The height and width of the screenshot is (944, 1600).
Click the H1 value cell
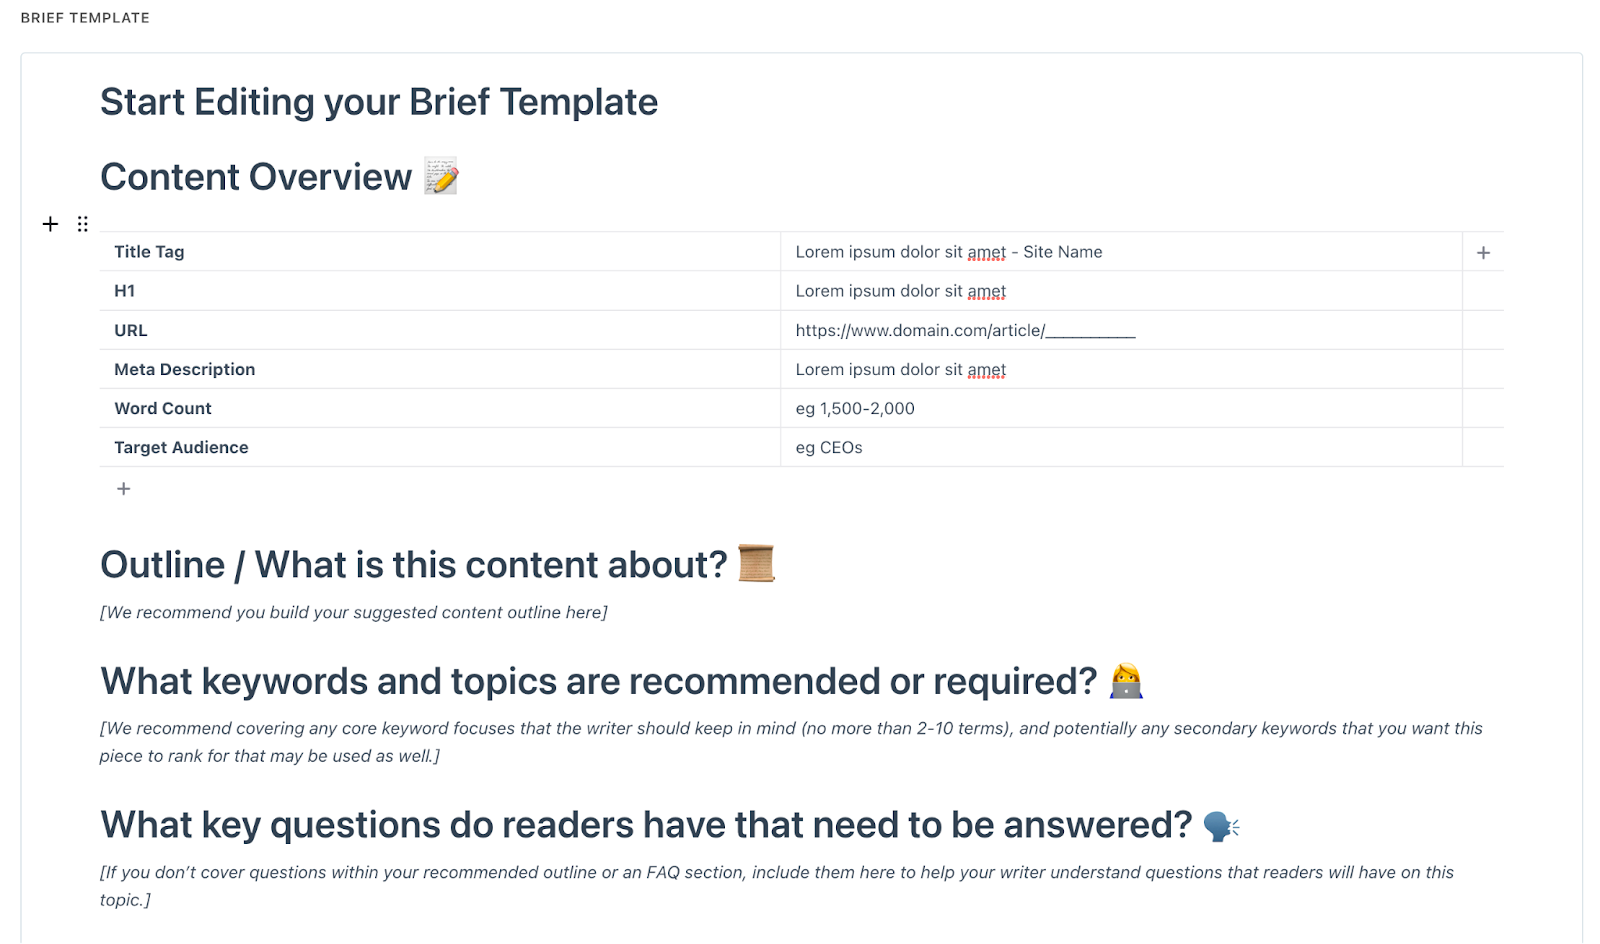click(x=1121, y=291)
